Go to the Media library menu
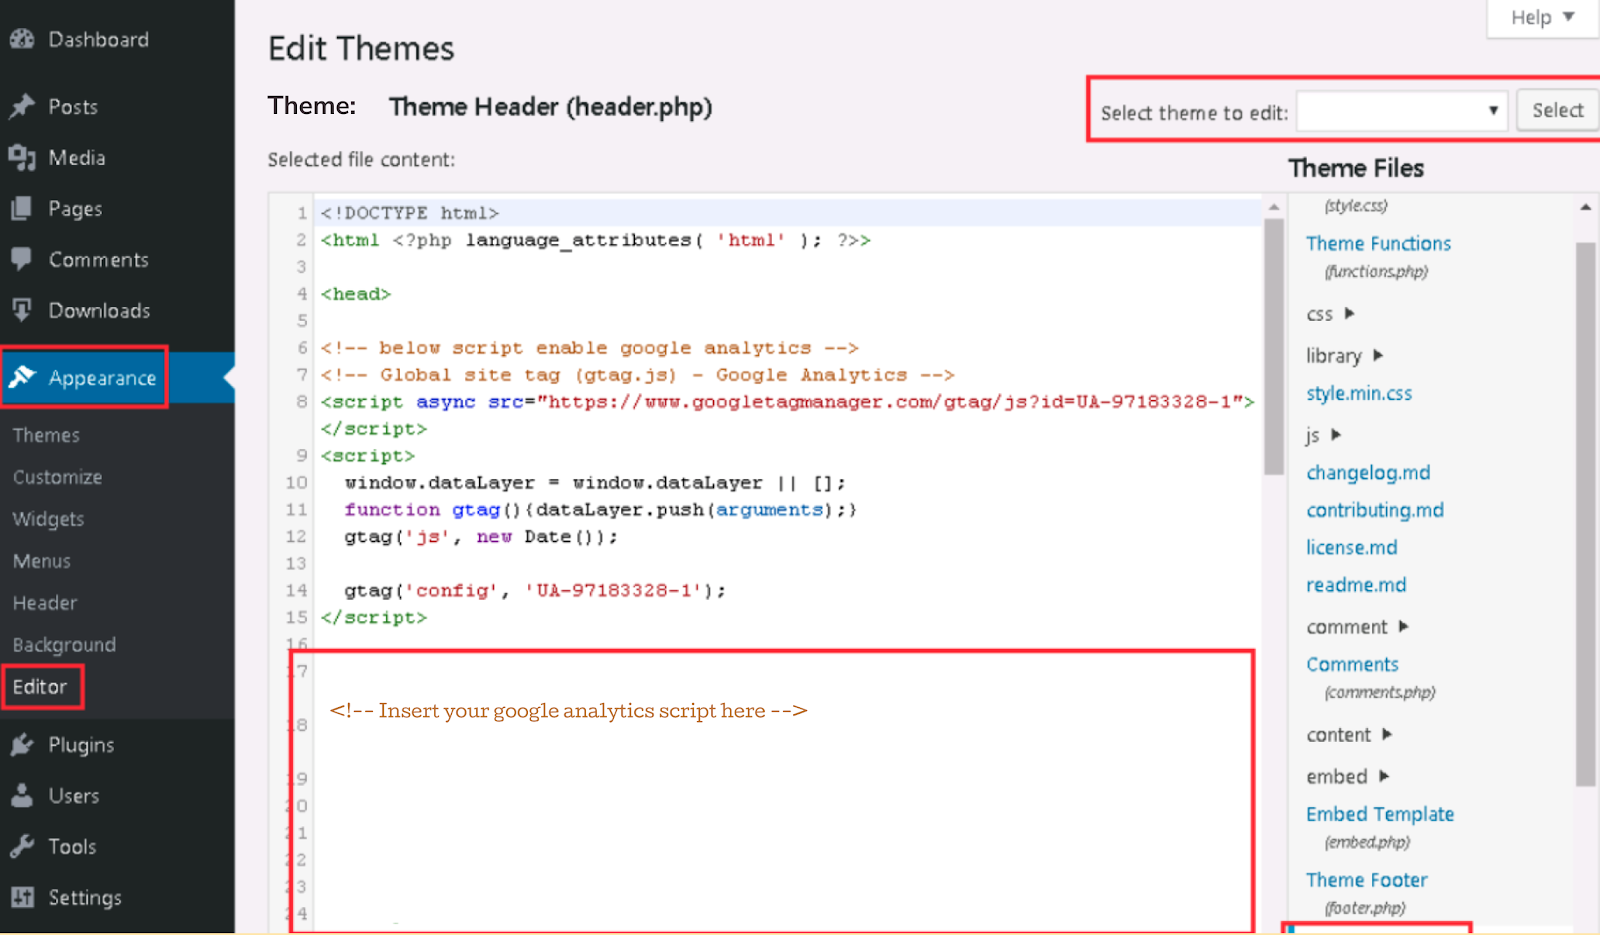The image size is (1600, 935). (77, 157)
